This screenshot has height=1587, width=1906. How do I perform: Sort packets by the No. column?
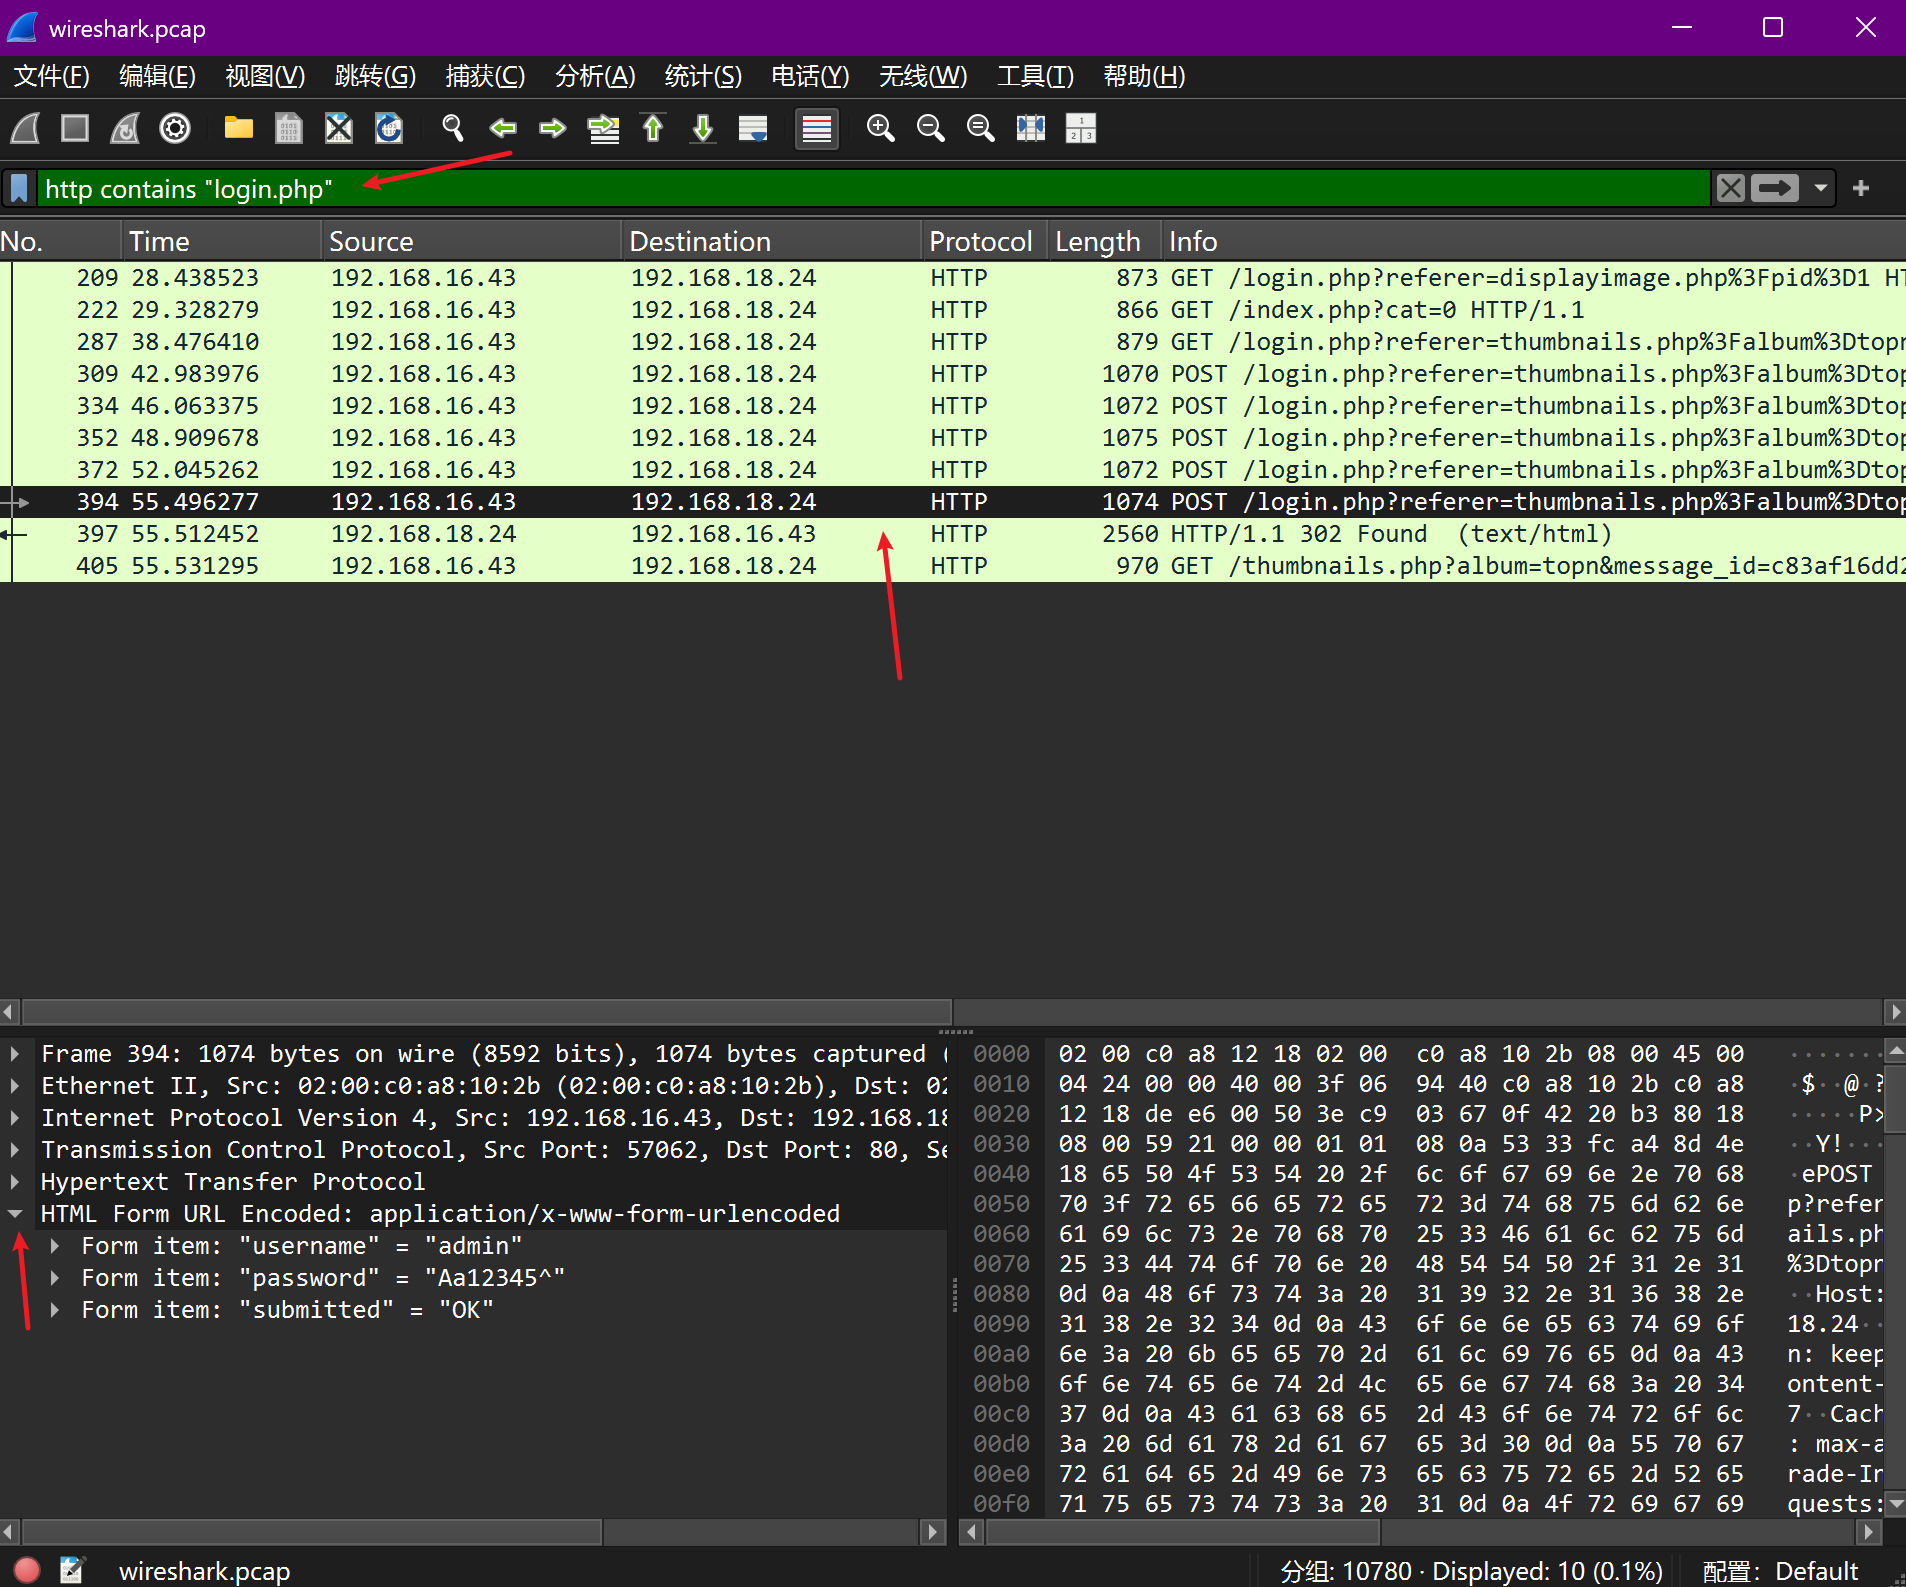pyautogui.click(x=60, y=241)
